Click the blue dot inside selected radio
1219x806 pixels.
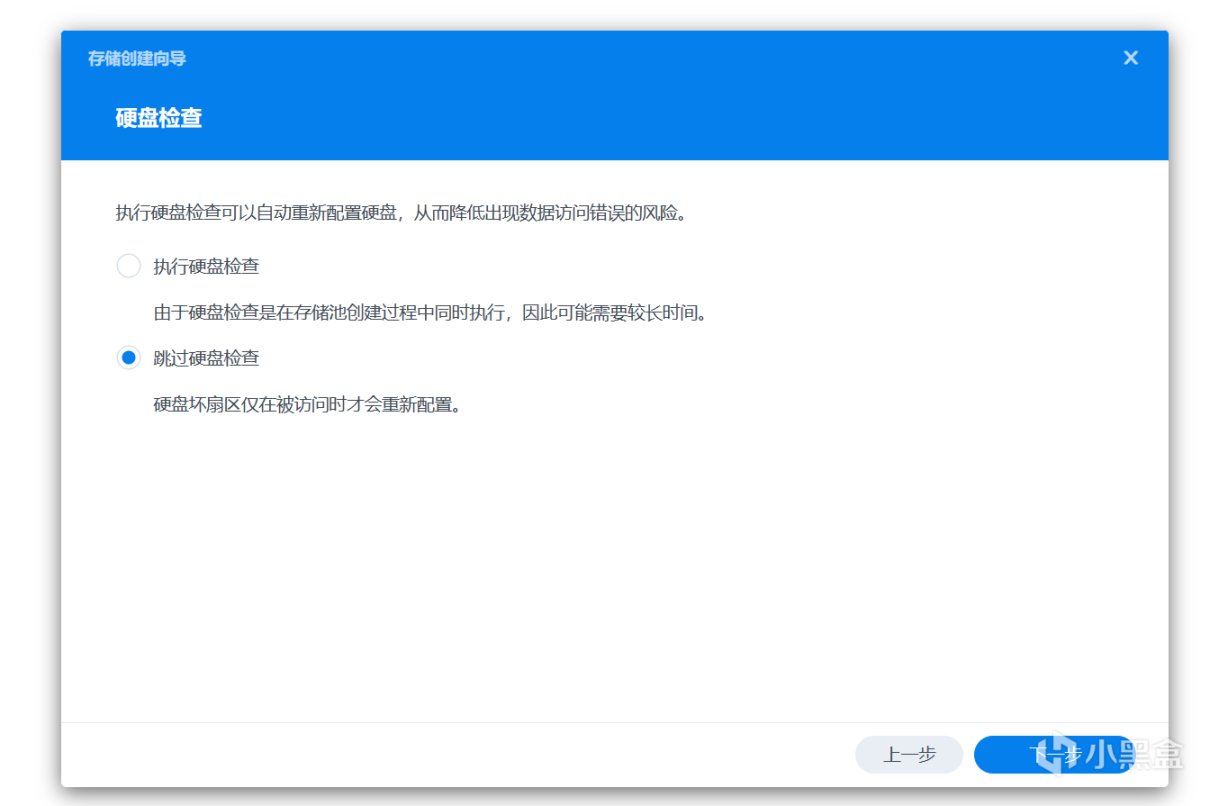coord(128,357)
